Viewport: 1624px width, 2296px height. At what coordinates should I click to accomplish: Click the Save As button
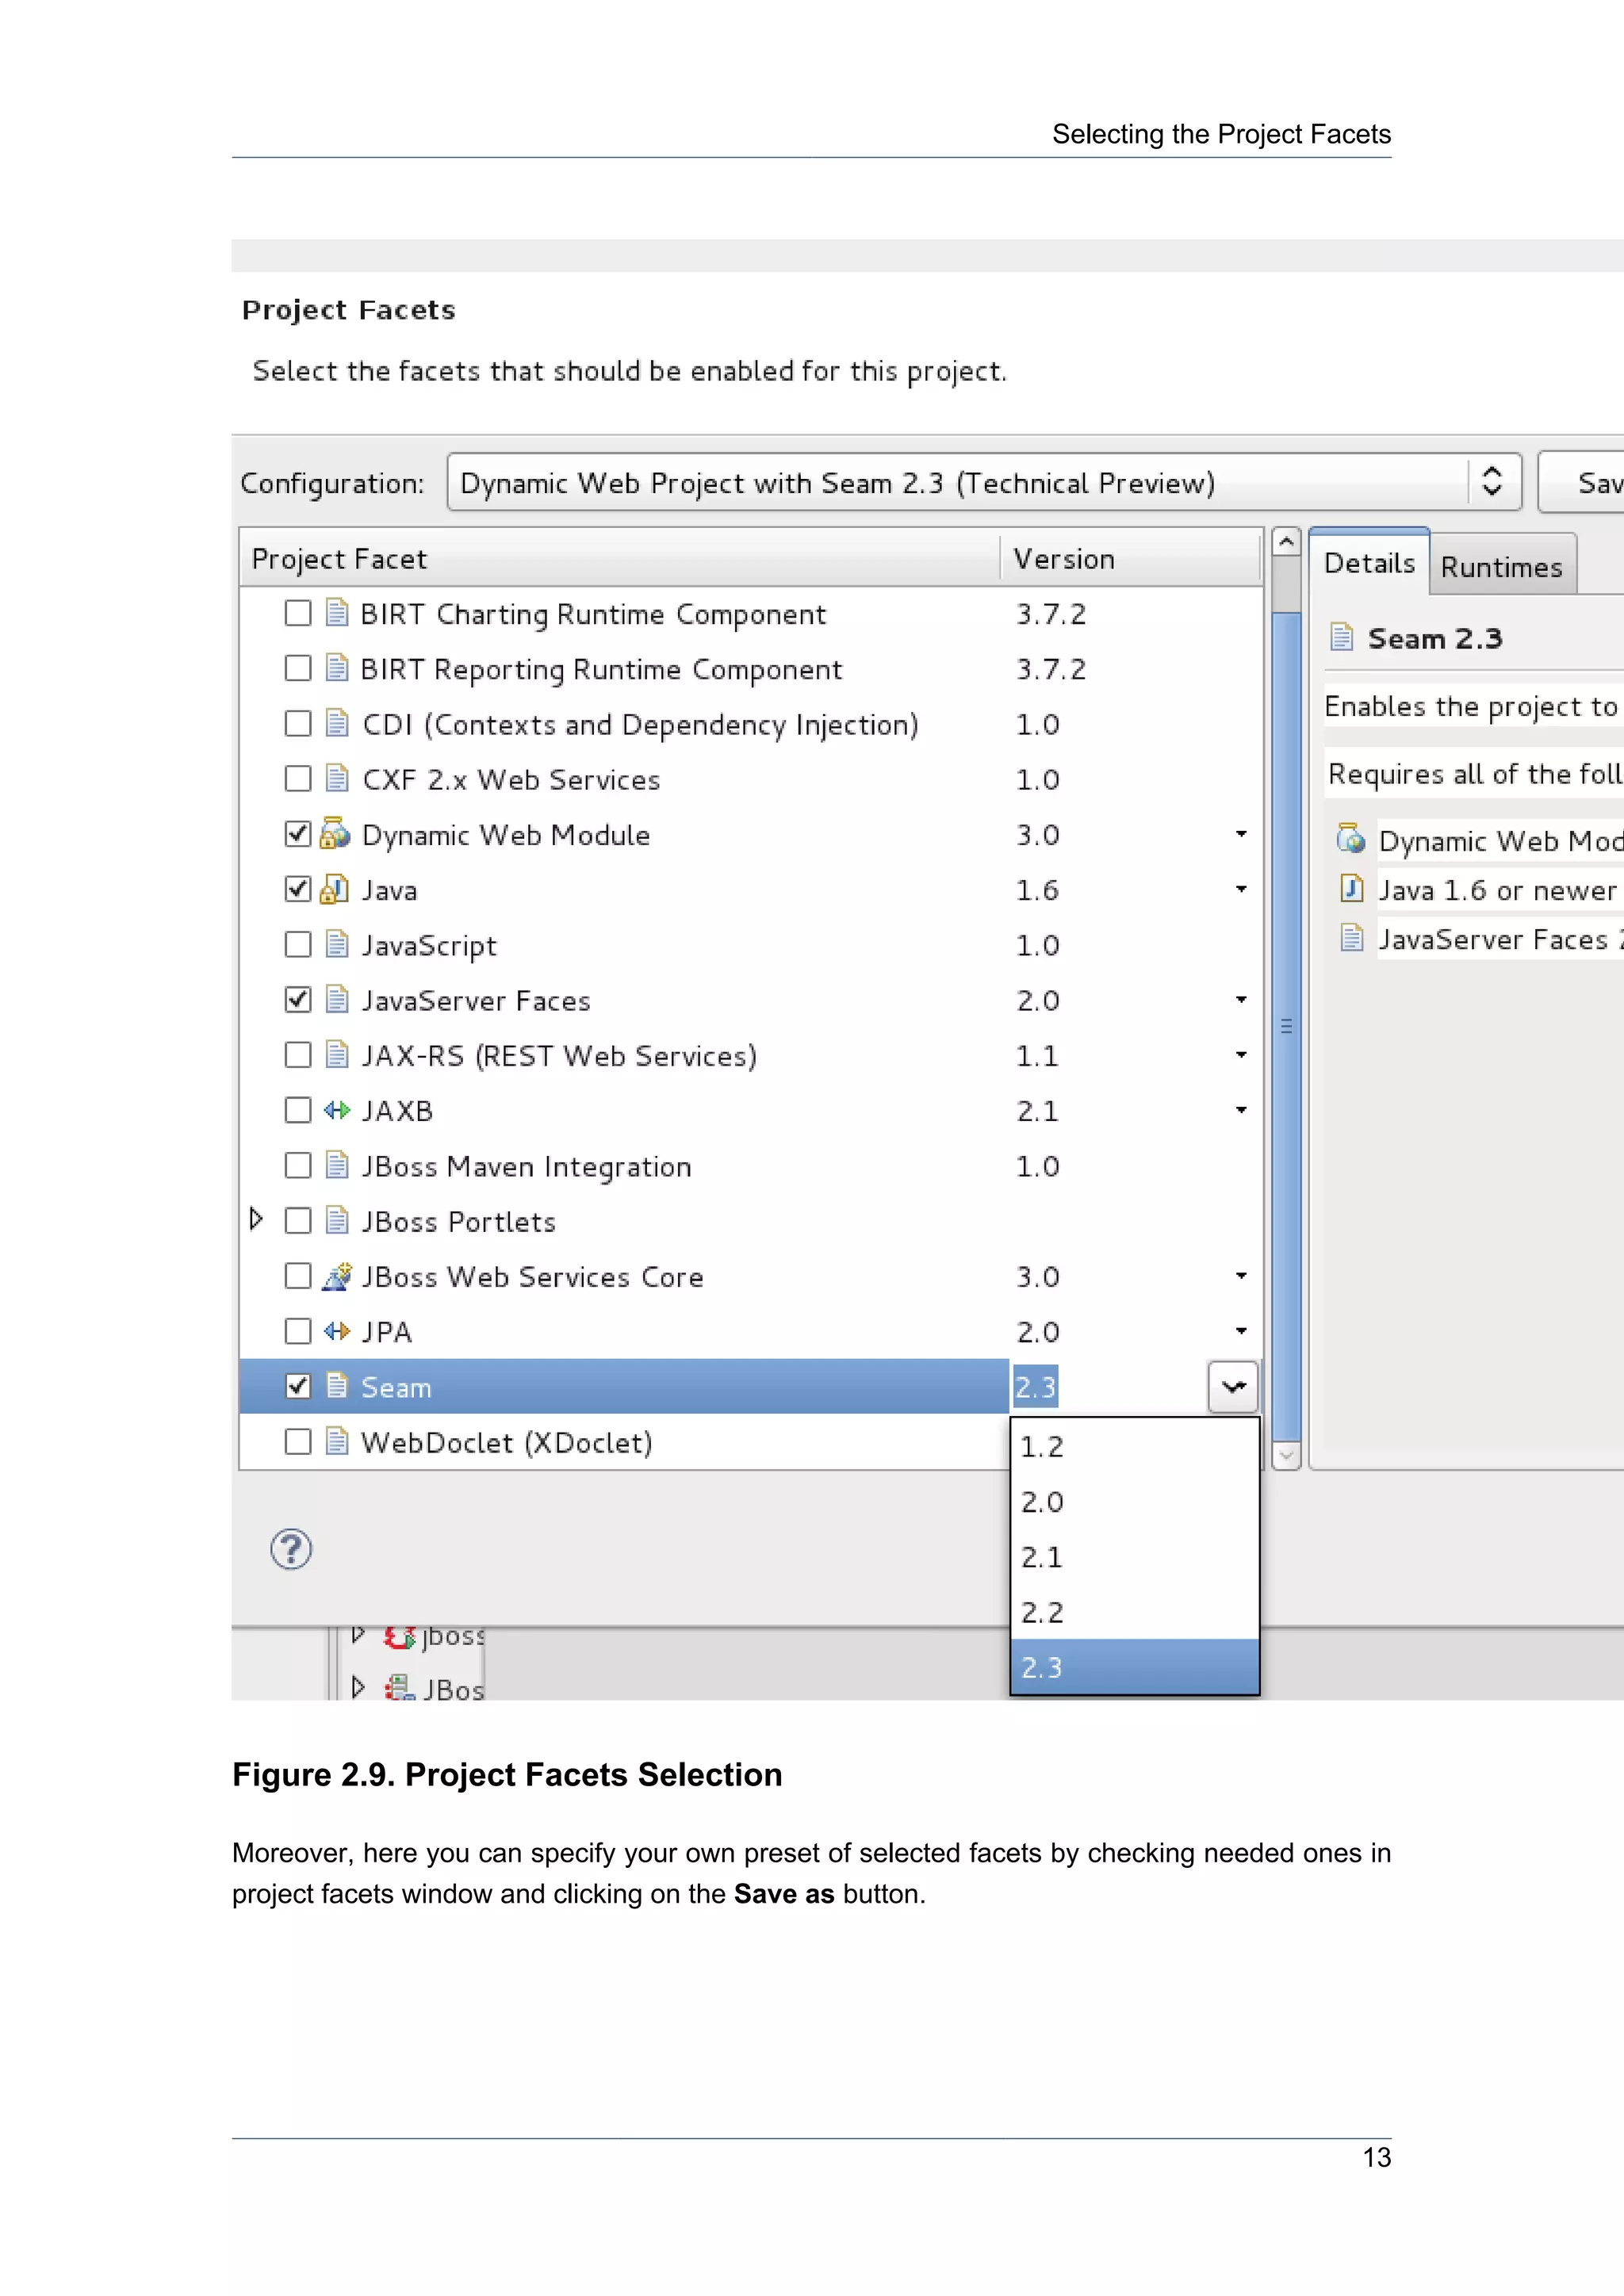pyautogui.click(x=1583, y=482)
